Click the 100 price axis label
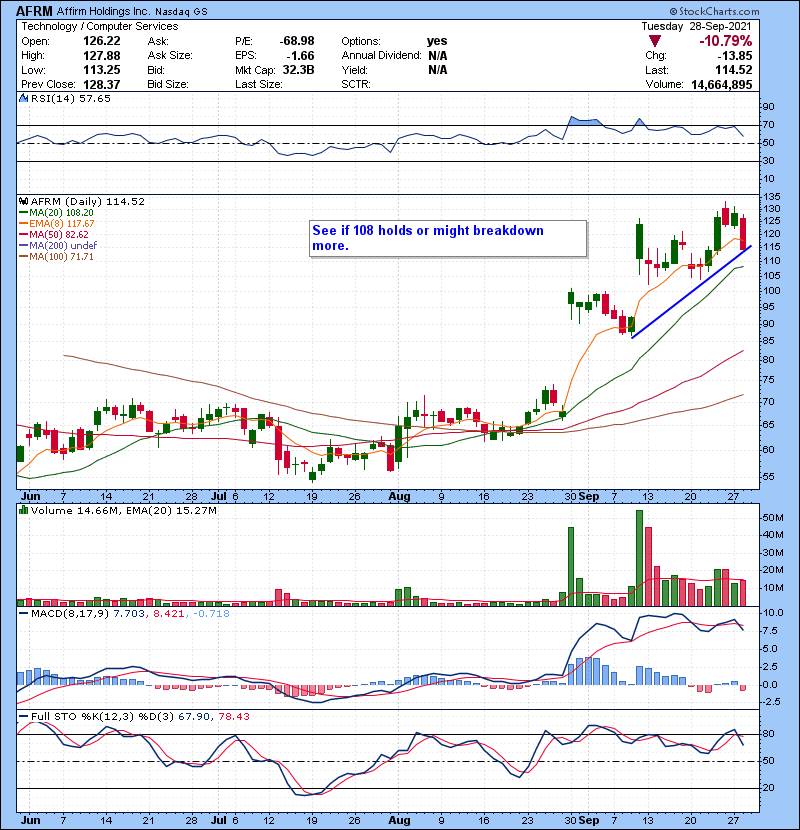The height and width of the screenshot is (830, 800). pyautogui.click(x=771, y=290)
